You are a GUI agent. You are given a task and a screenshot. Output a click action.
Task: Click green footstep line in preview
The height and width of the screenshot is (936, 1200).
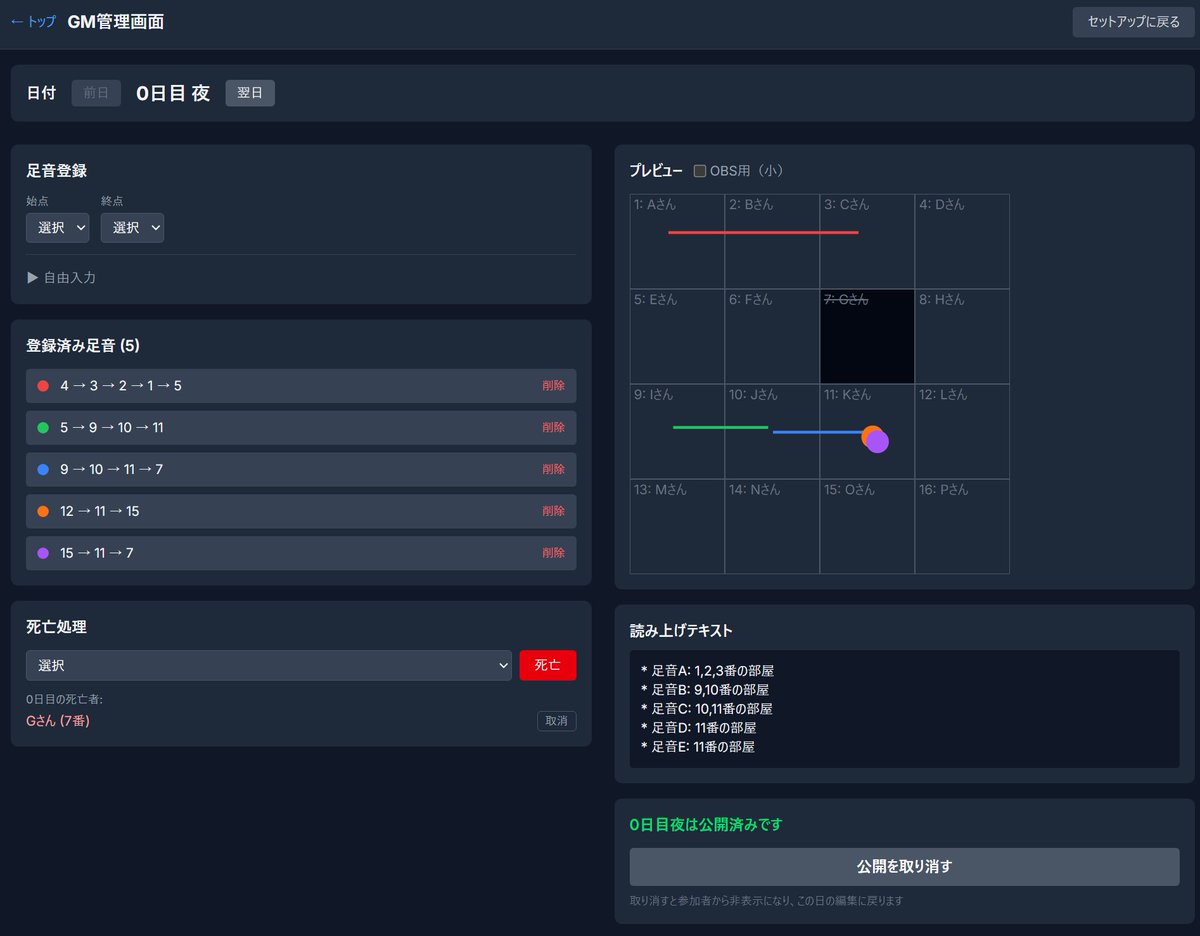(x=720, y=427)
